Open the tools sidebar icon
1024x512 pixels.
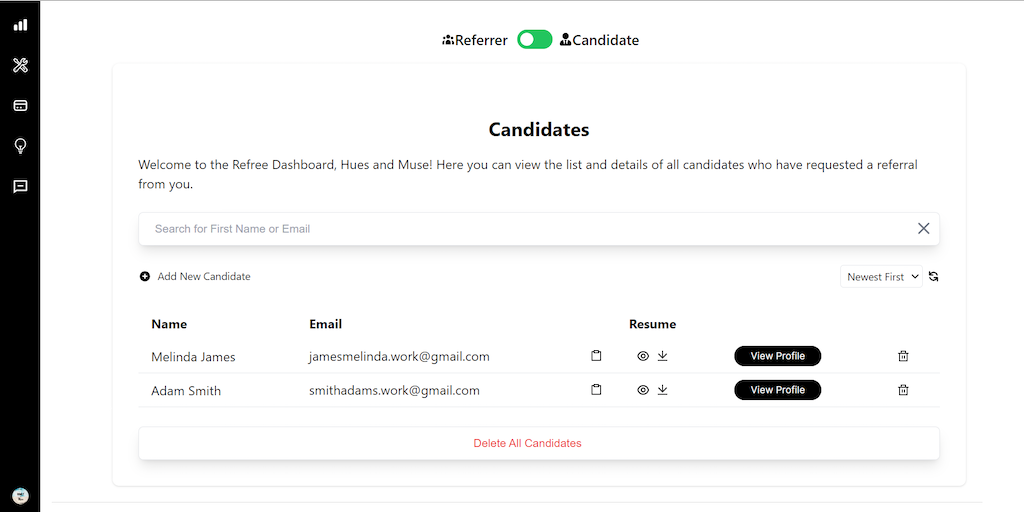(20, 65)
